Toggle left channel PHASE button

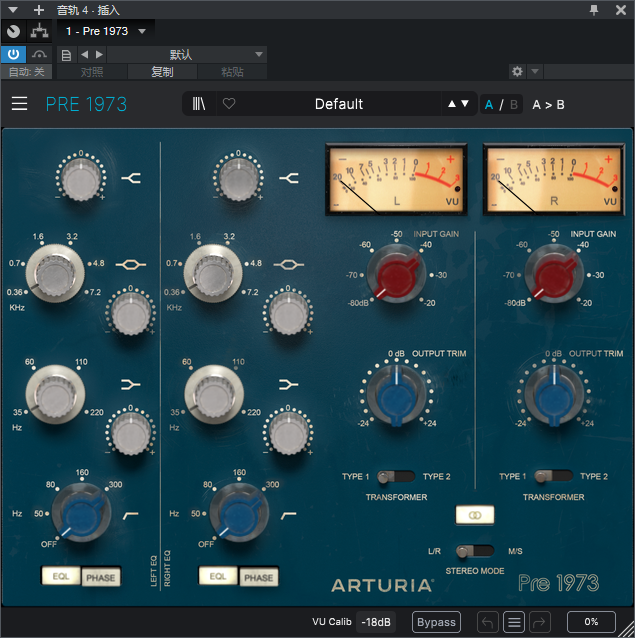(x=101, y=577)
